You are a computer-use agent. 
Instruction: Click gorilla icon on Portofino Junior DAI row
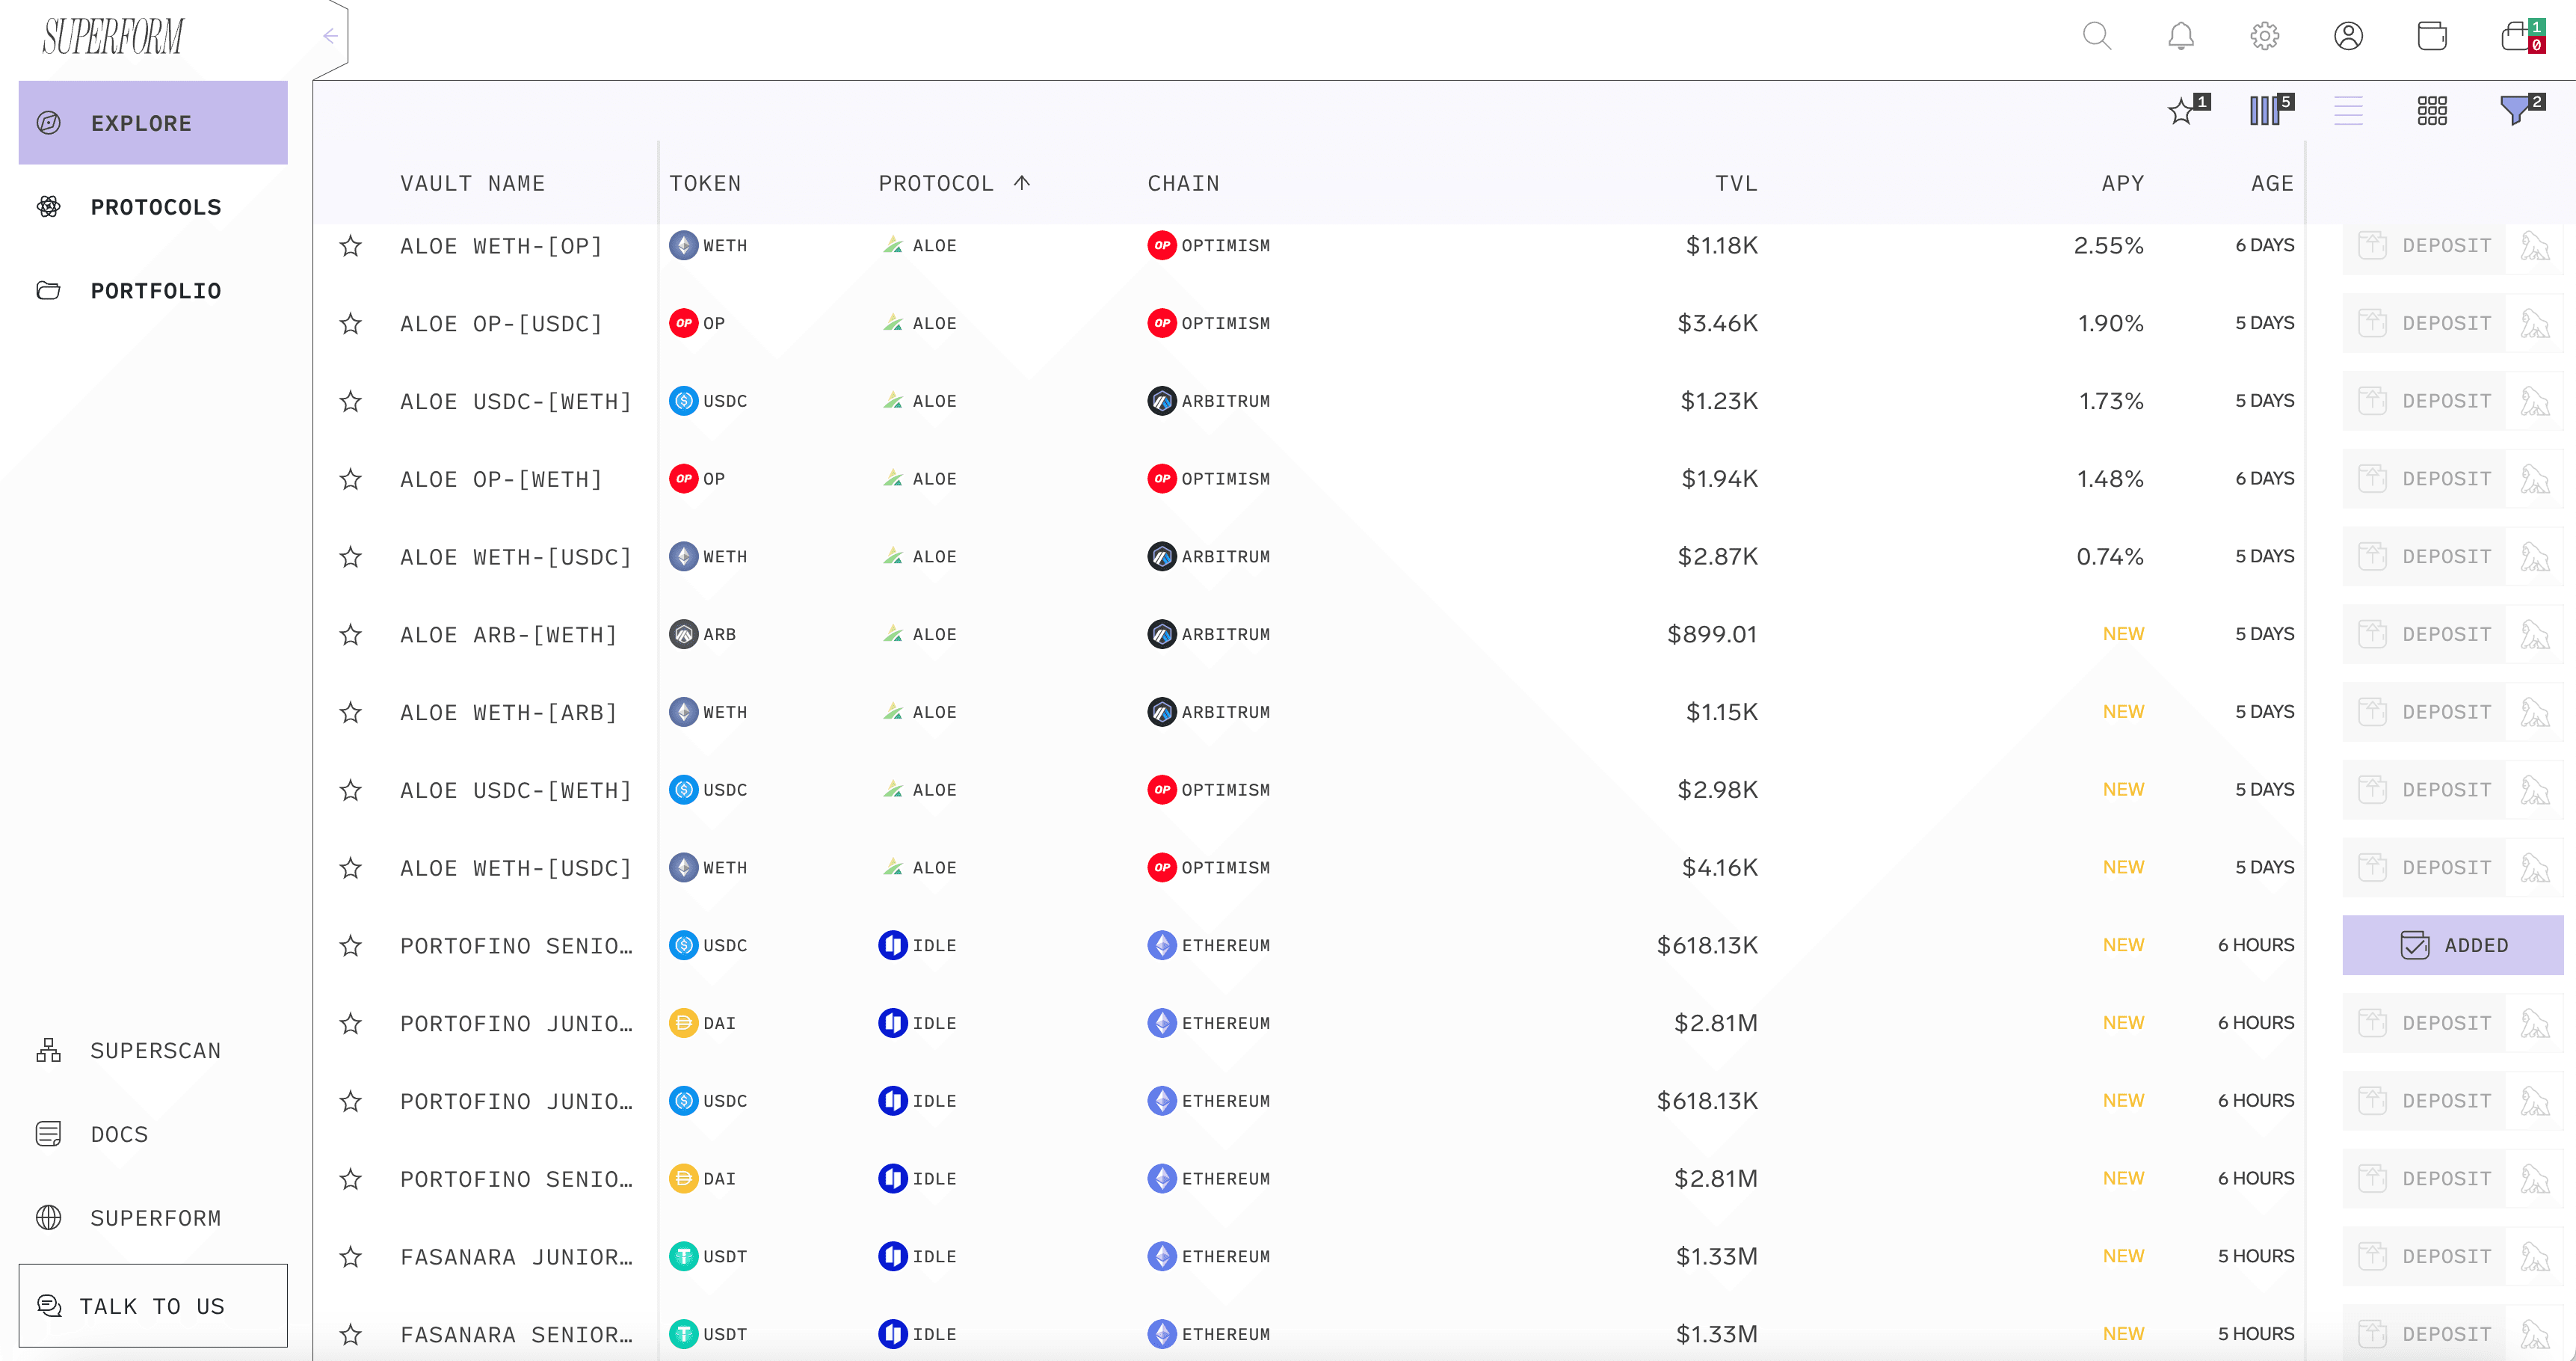[2535, 1024]
